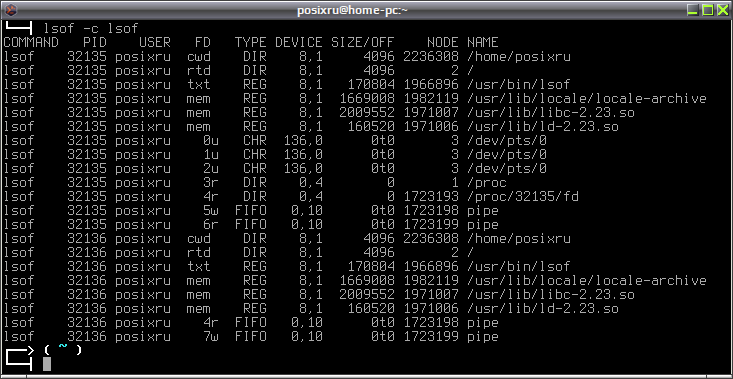Image resolution: width=733 pixels, height=379 pixels.
Task: Click the COMMAND column header
Action: 31,43
